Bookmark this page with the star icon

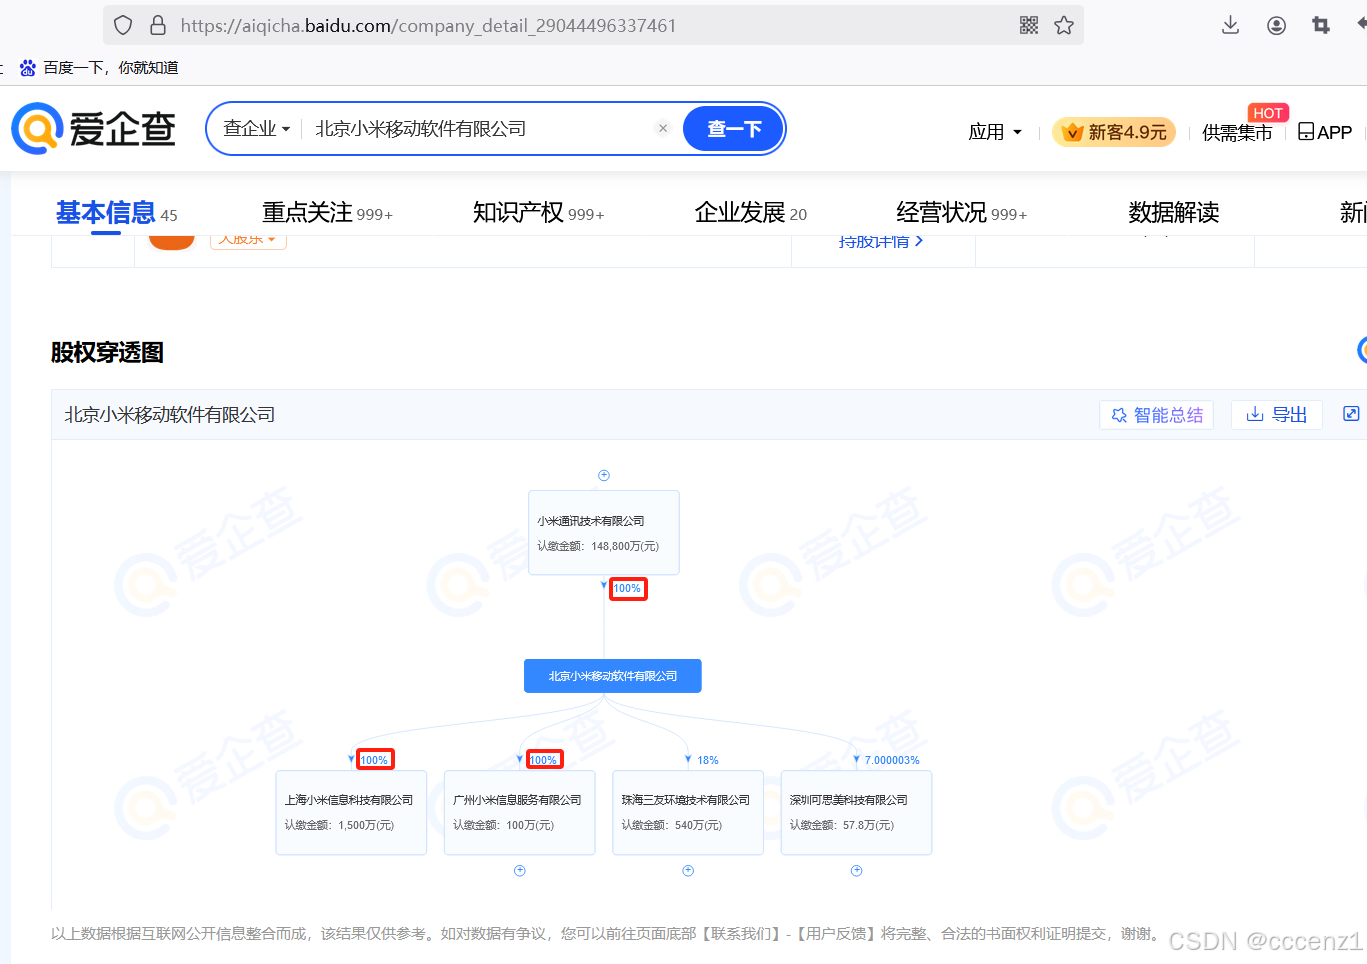[x=1064, y=25]
